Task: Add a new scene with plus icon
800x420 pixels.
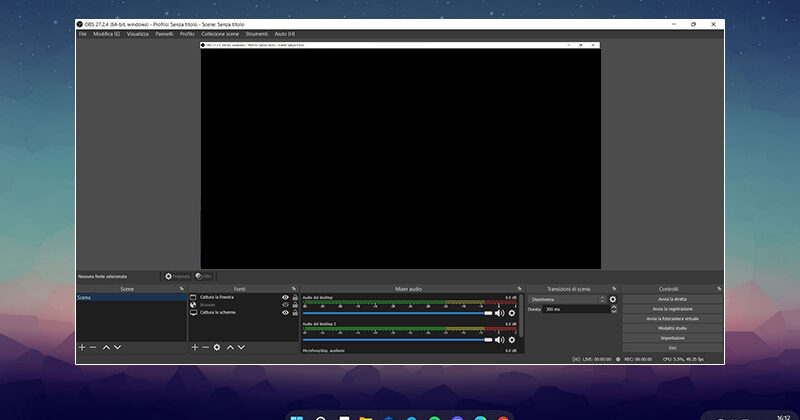Action: coord(82,347)
